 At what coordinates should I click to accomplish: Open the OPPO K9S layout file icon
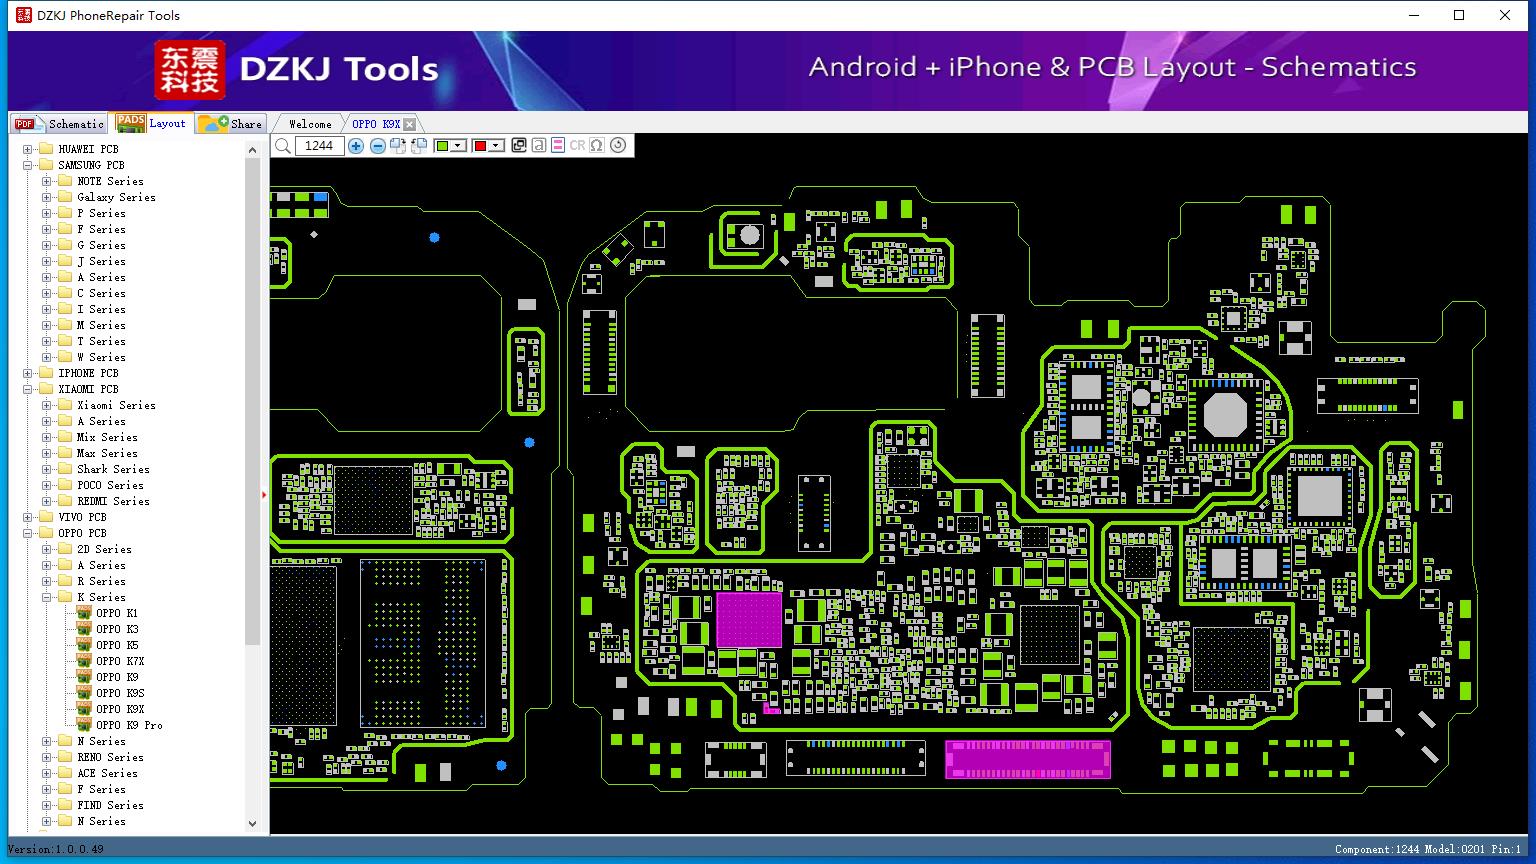tap(84, 693)
